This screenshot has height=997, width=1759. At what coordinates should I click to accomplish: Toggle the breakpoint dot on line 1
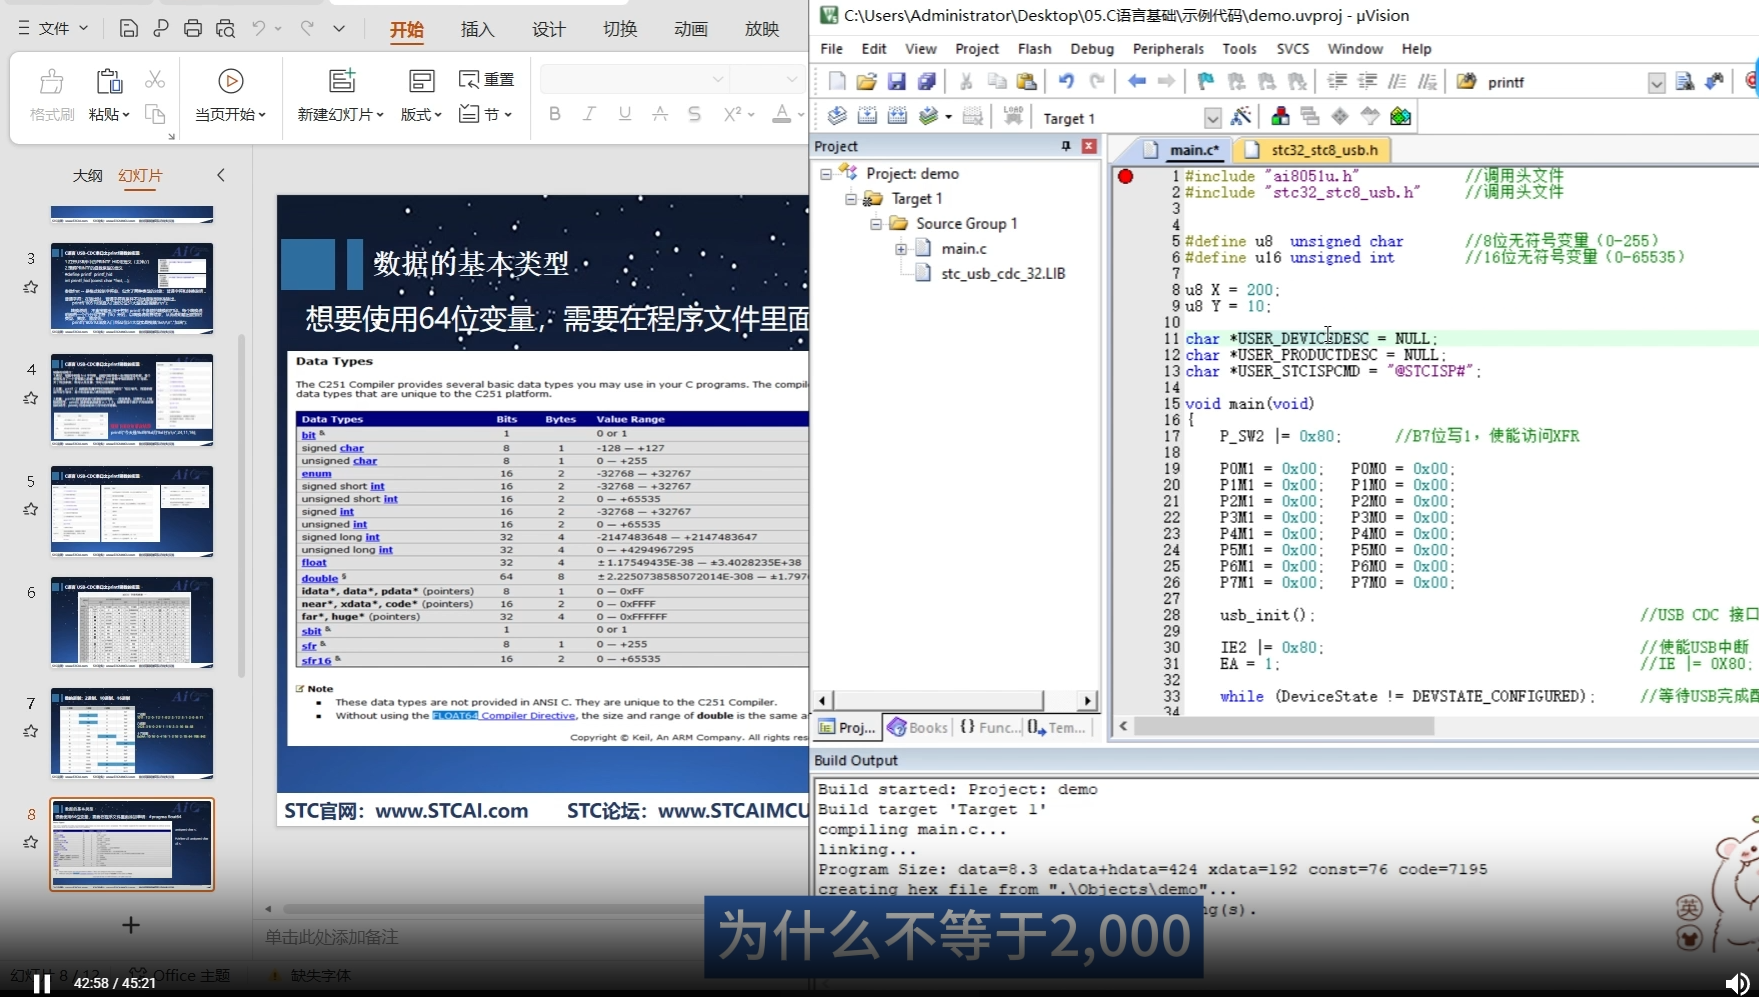[x=1125, y=176]
